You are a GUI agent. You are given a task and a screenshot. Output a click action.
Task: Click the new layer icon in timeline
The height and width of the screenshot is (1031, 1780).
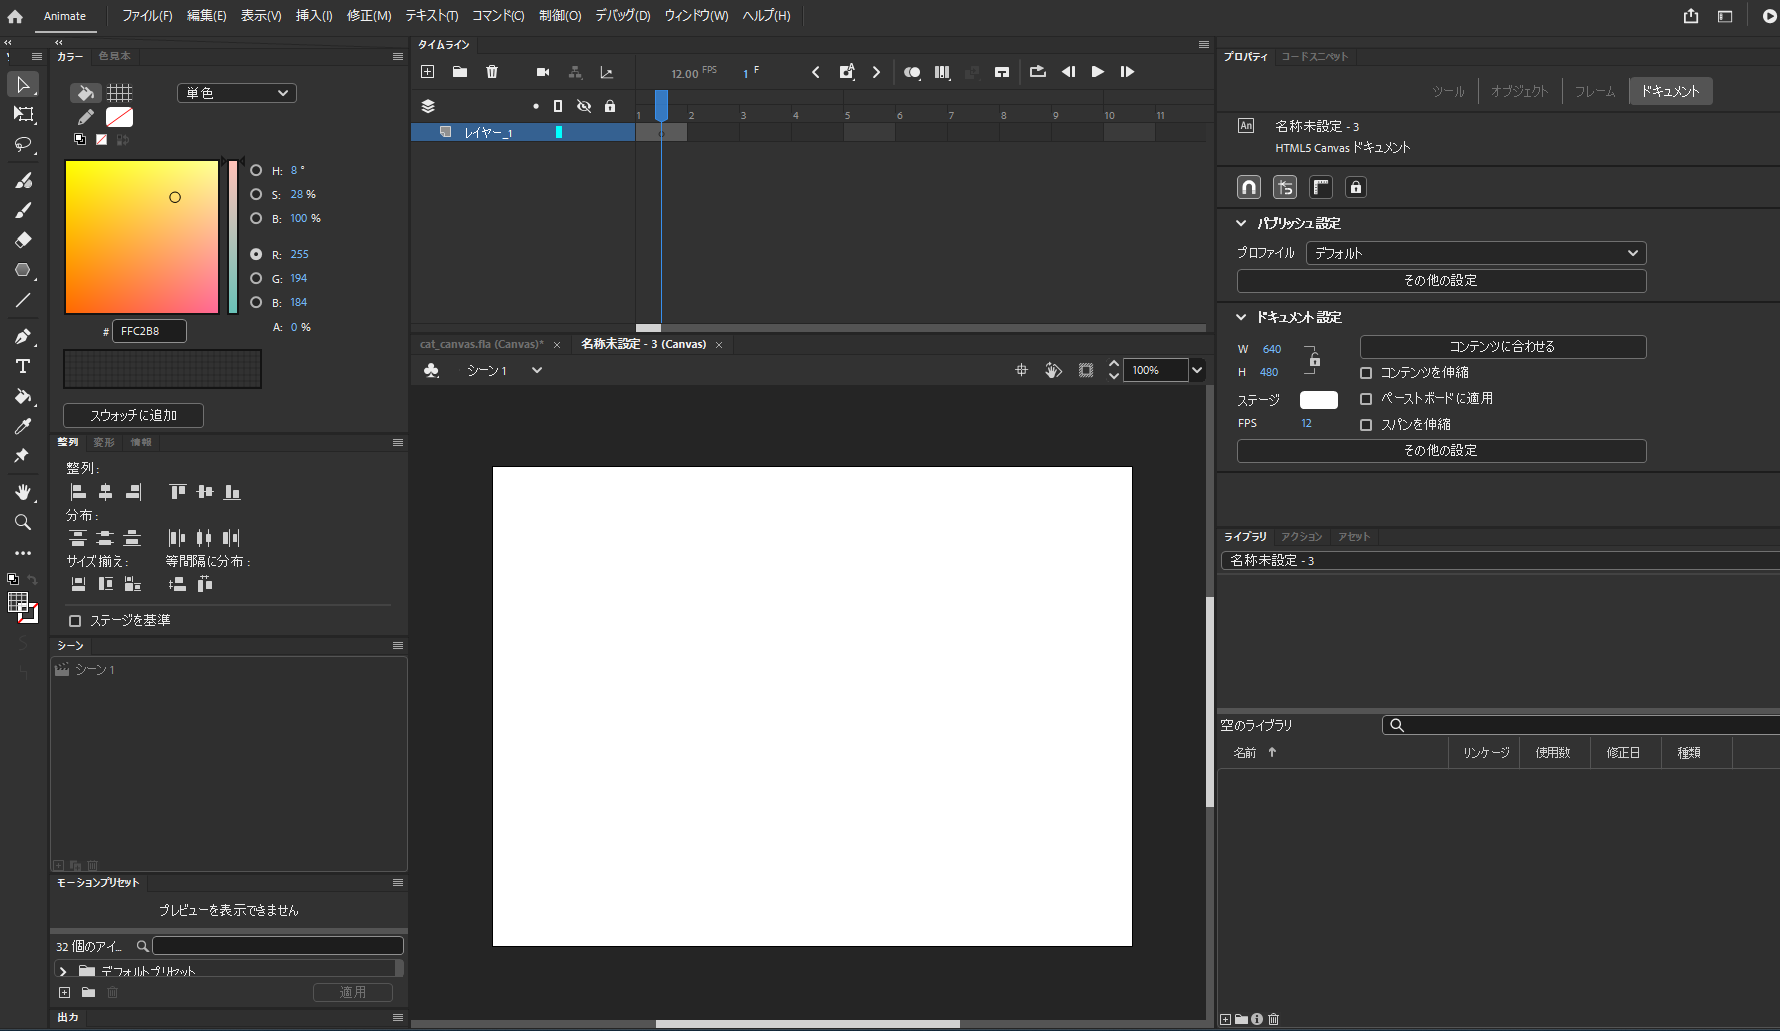point(428,72)
